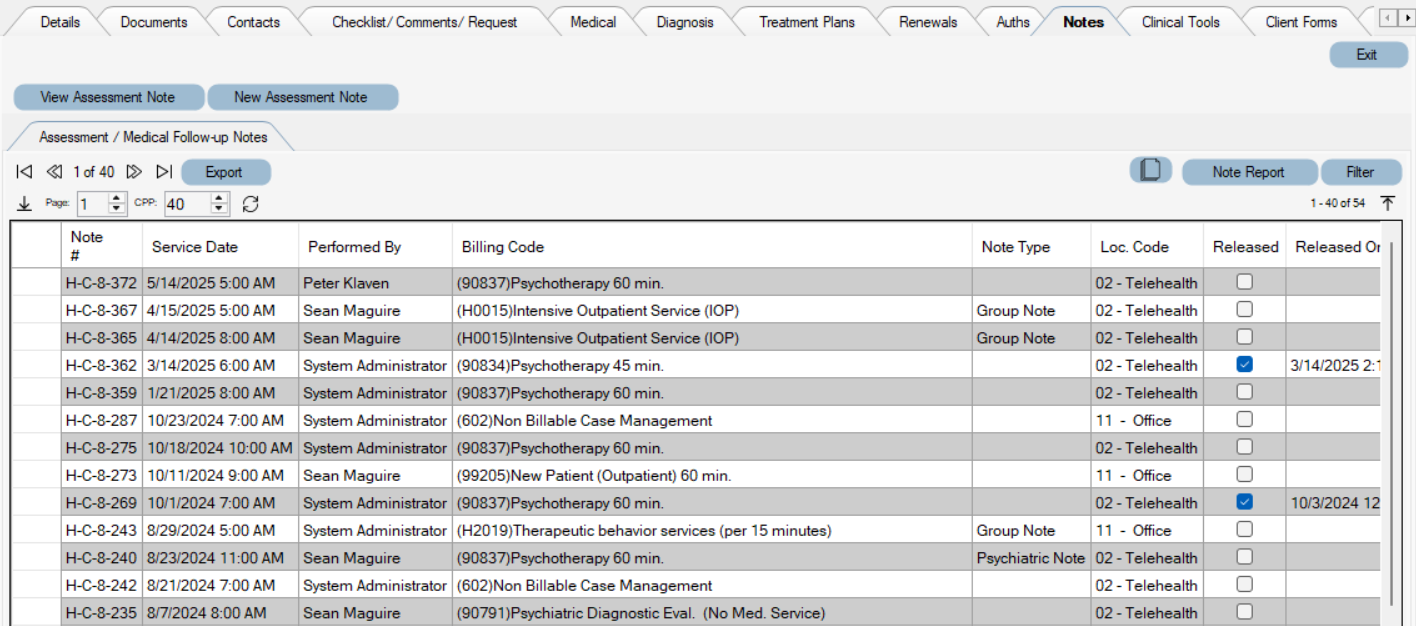Export the notes list
Screen dimensions: 1416x626
pos(225,171)
